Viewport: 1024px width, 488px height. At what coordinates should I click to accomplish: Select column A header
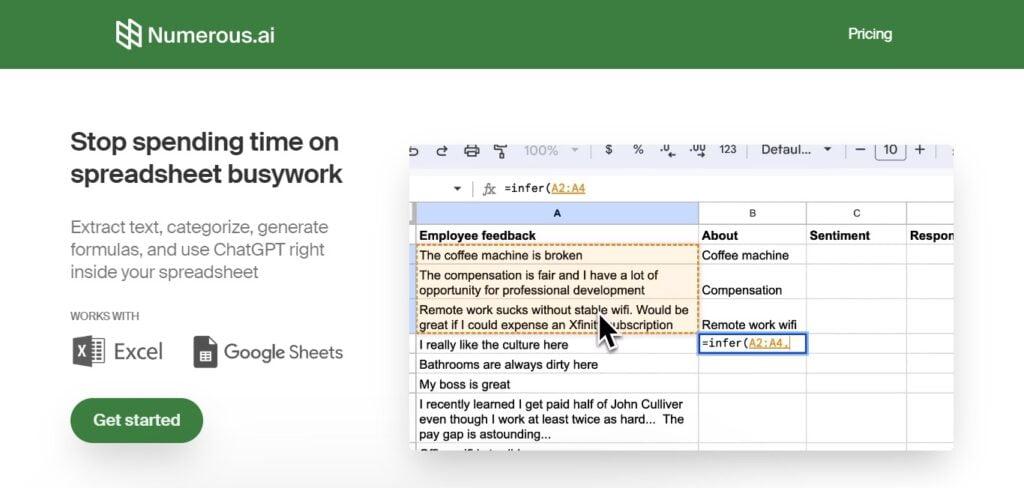(x=557, y=213)
